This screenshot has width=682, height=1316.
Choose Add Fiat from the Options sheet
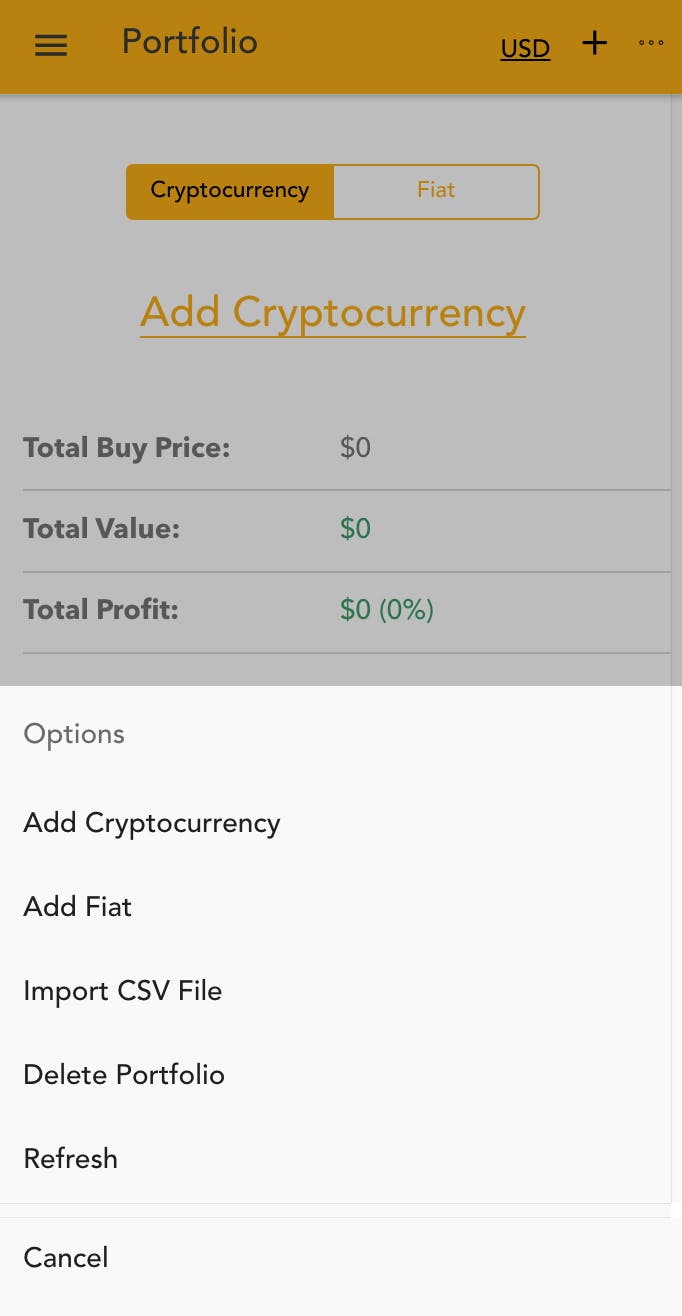[x=77, y=907]
